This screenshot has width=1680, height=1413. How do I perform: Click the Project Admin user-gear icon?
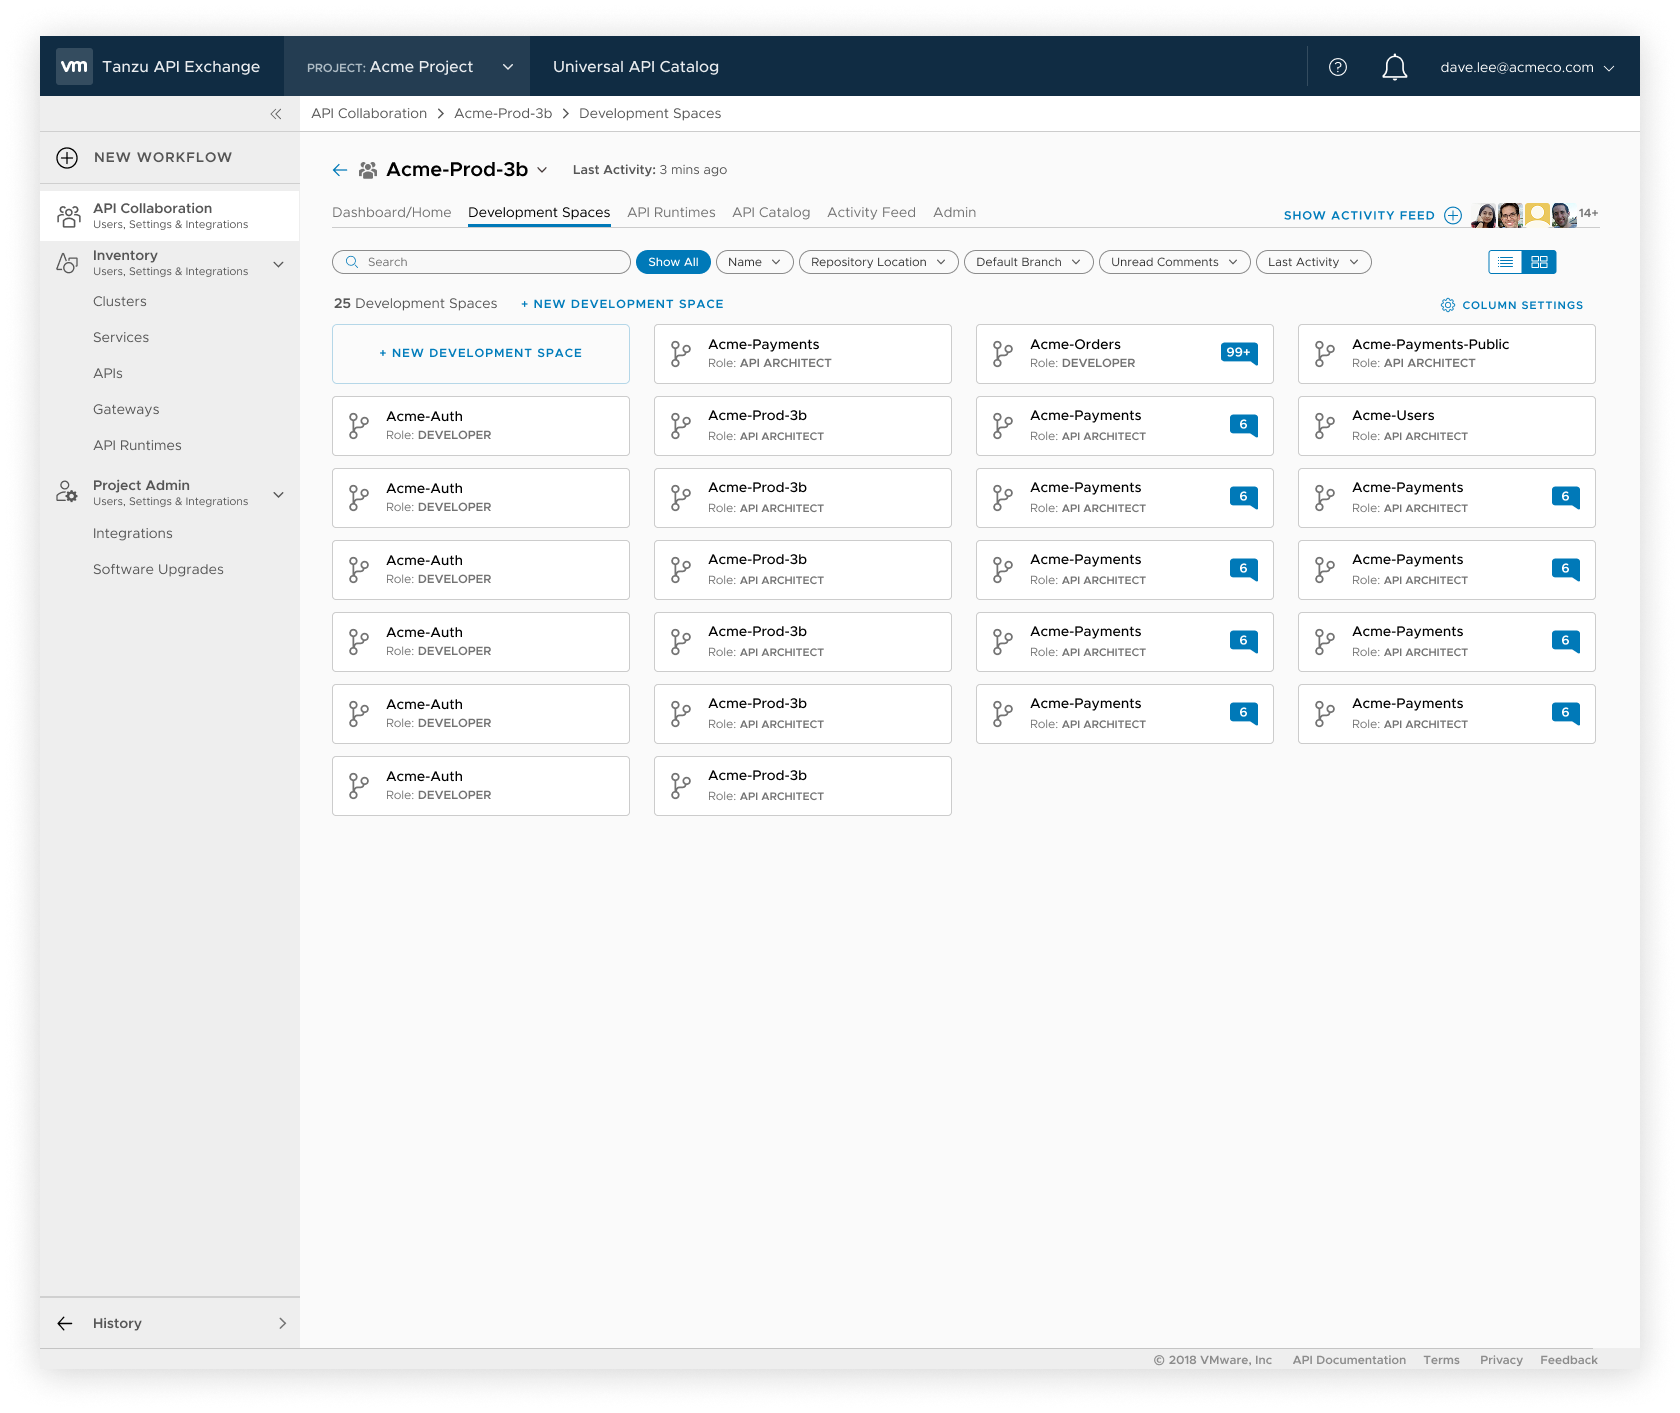click(67, 492)
